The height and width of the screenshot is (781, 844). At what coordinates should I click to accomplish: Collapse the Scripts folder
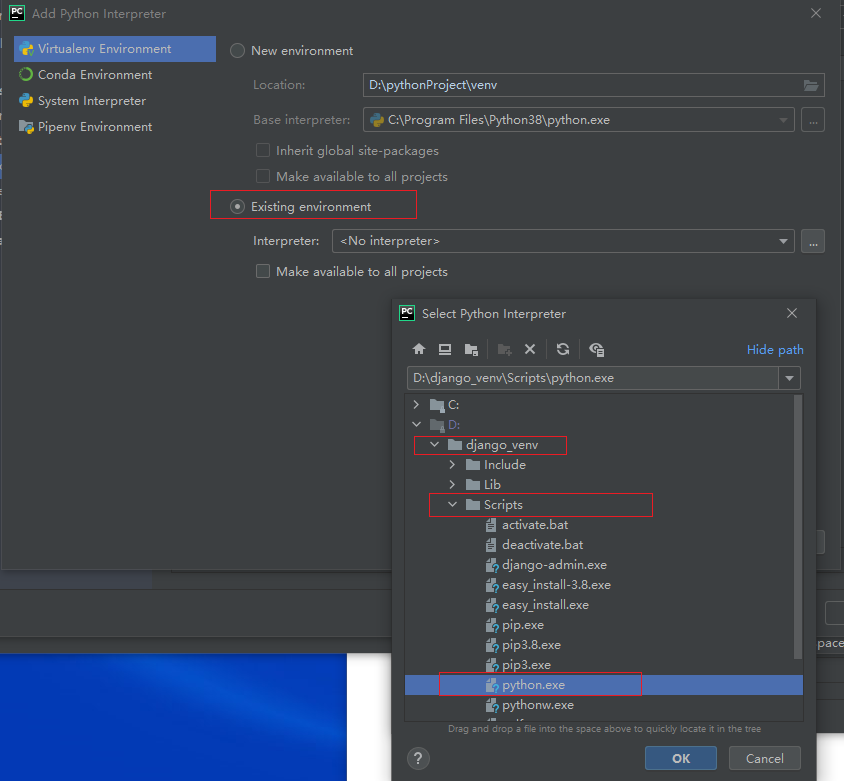tap(451, 504)
